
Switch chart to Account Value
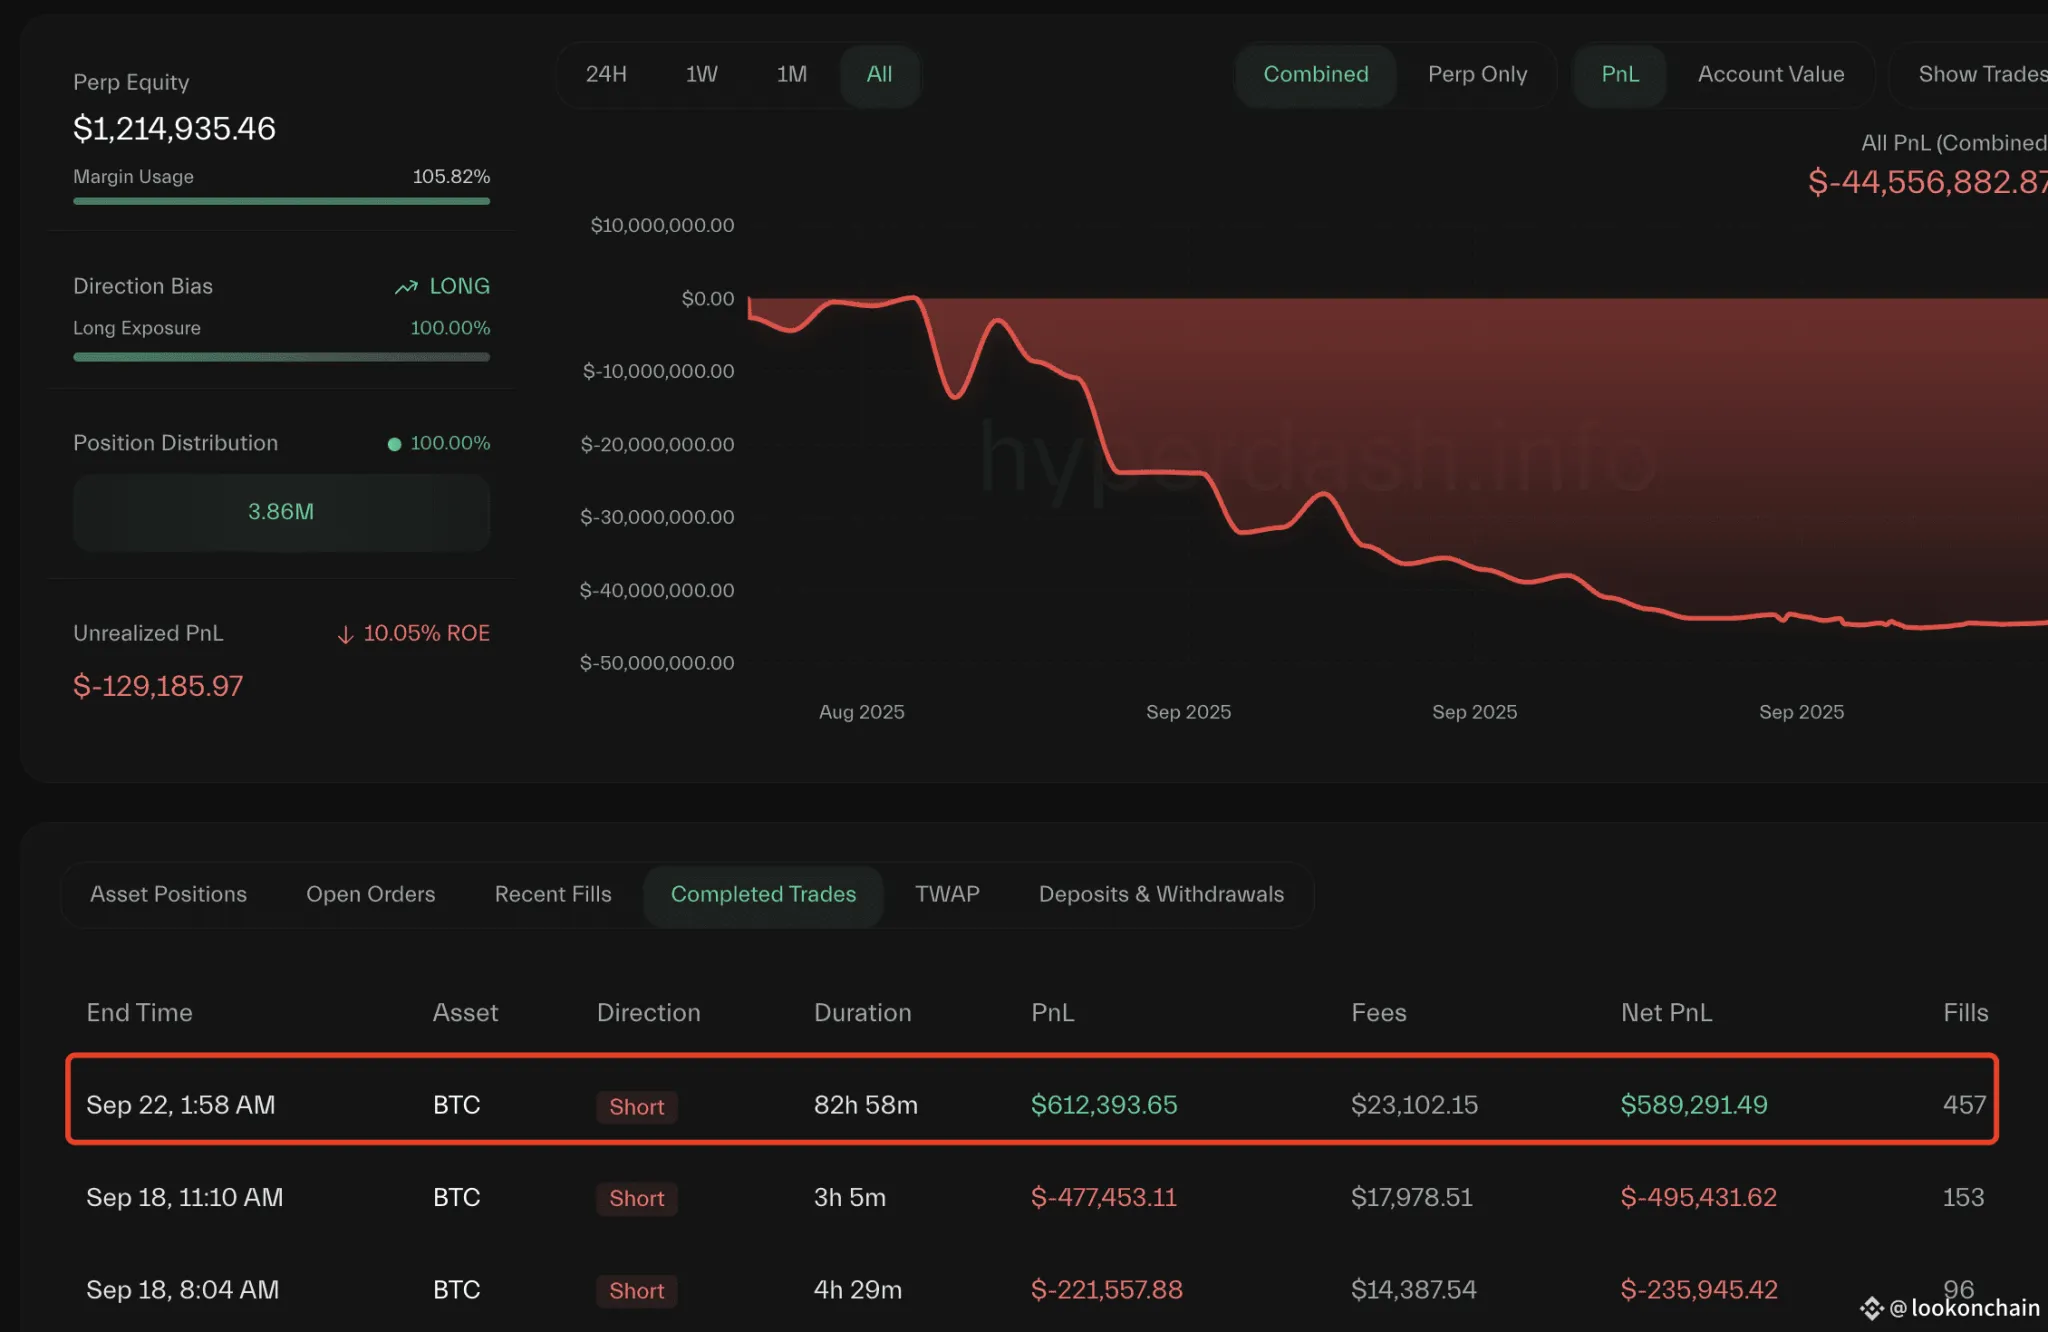click(x=1770, y=75)
